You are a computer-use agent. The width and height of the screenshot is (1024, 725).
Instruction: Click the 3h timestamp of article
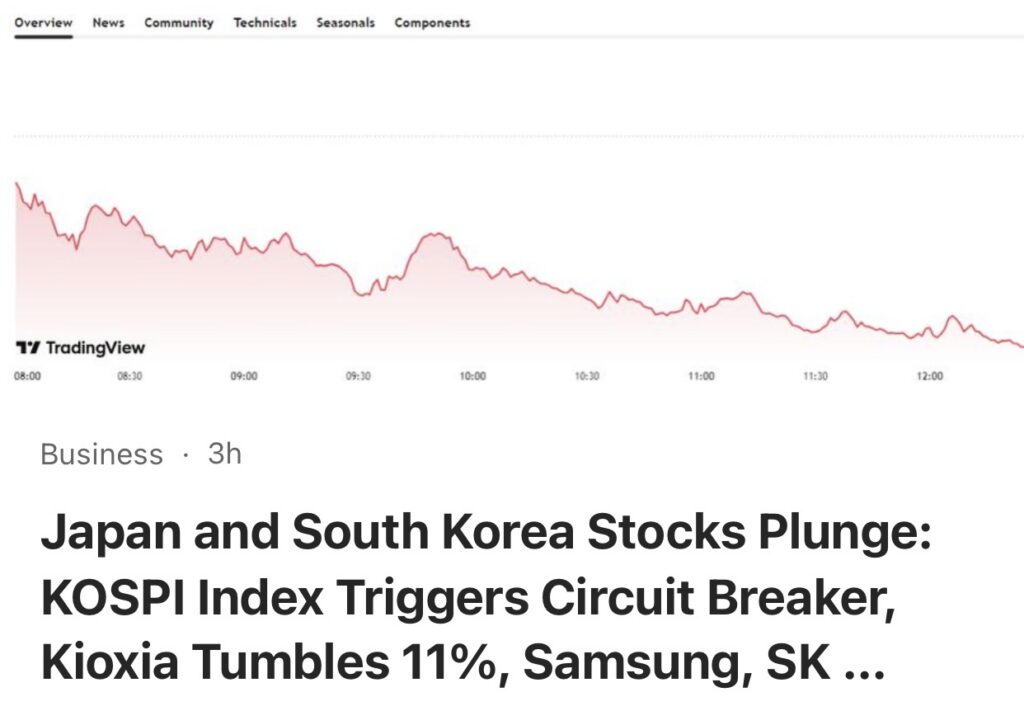tap(225, 454)
